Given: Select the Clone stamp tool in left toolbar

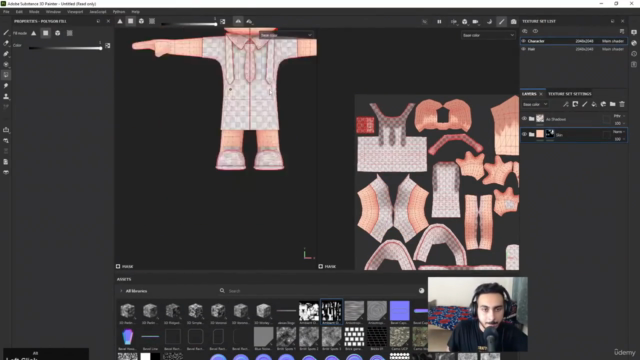Looking at the screenshot, I should (6, 97).
